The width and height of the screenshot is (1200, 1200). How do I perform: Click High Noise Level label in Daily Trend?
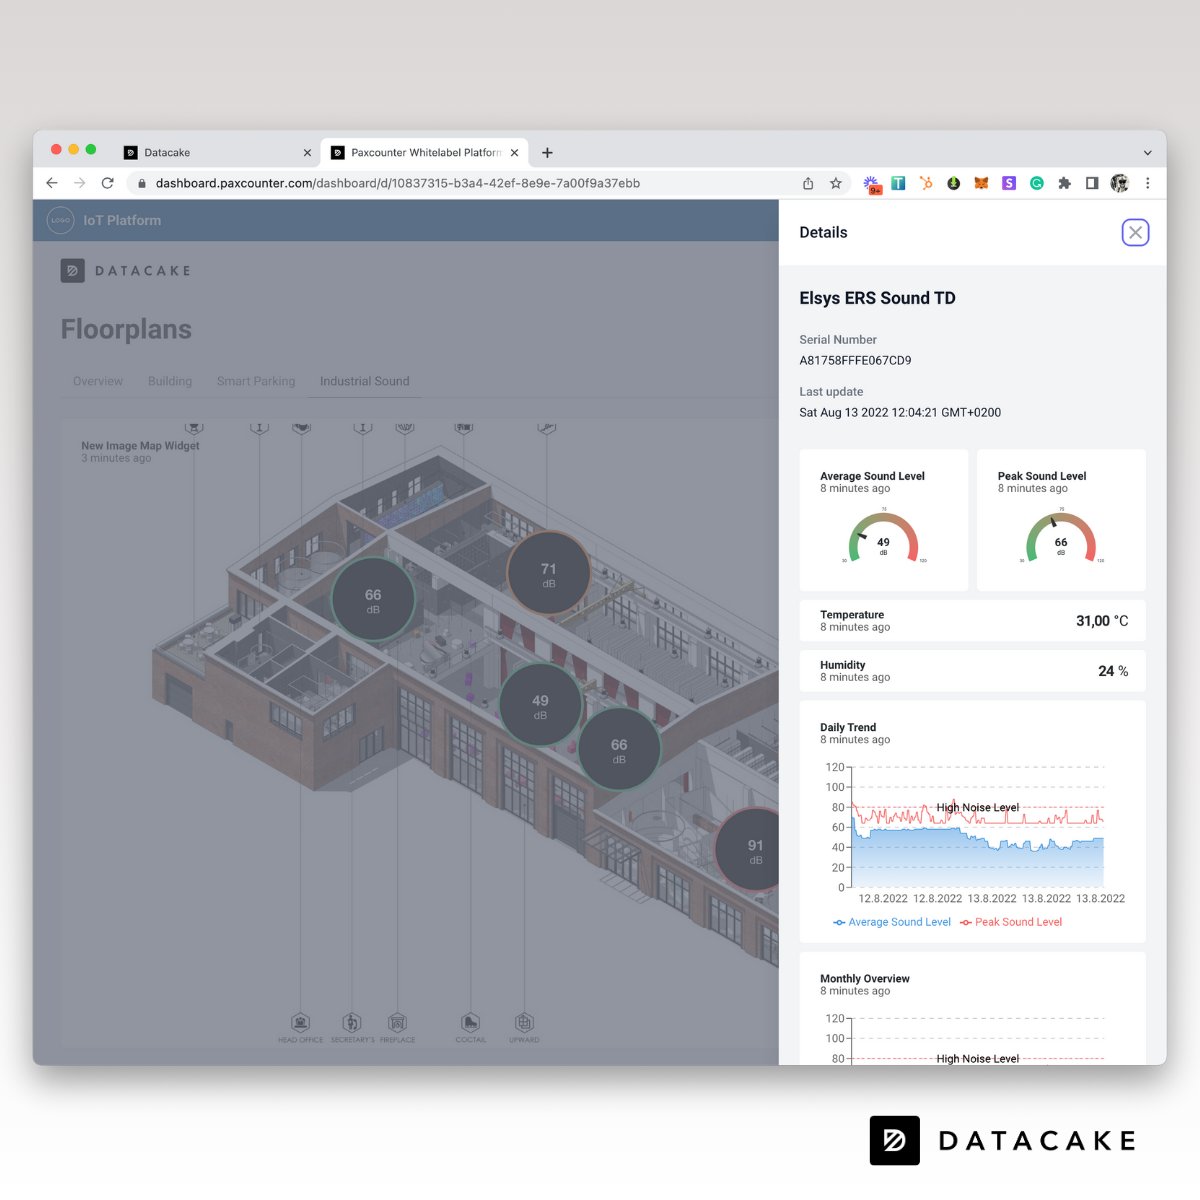click(977, 807)
